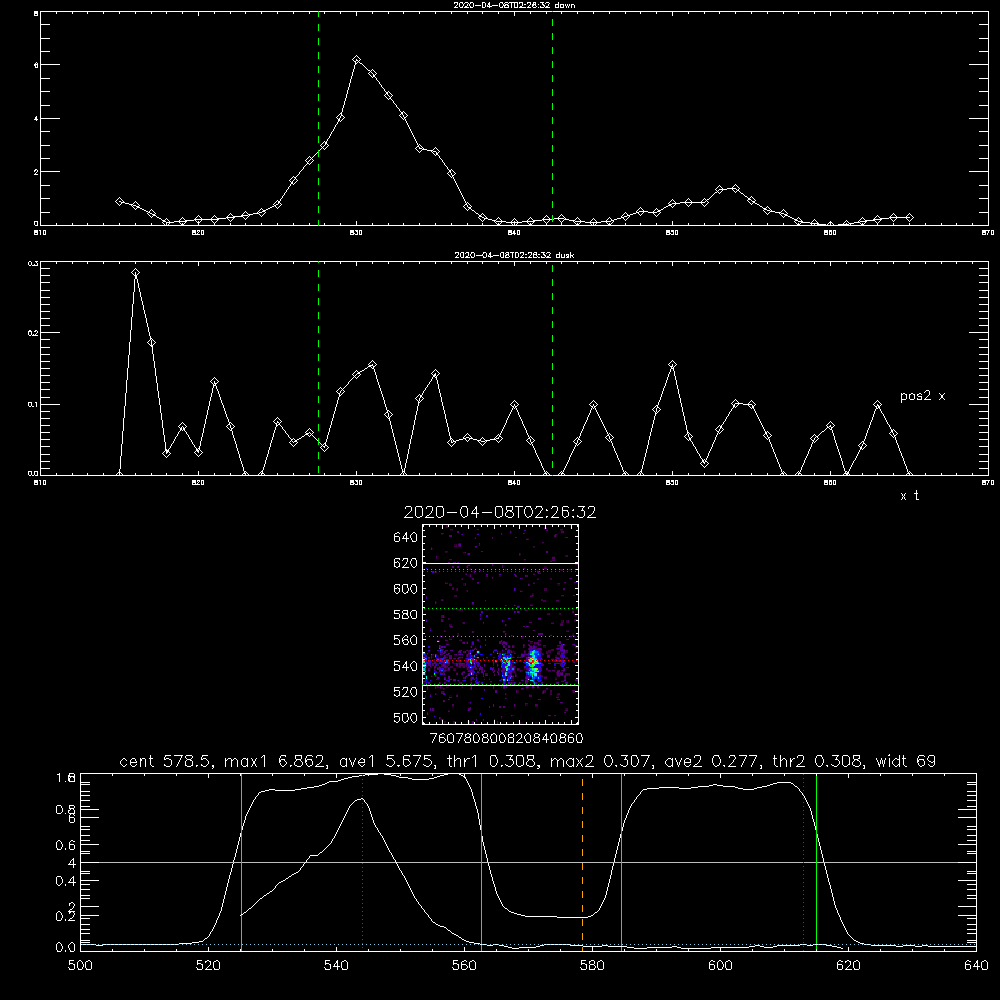1000x1000 pixels.
Task: Click the orange dashed center line at 578.5
Action: [582, 861]
